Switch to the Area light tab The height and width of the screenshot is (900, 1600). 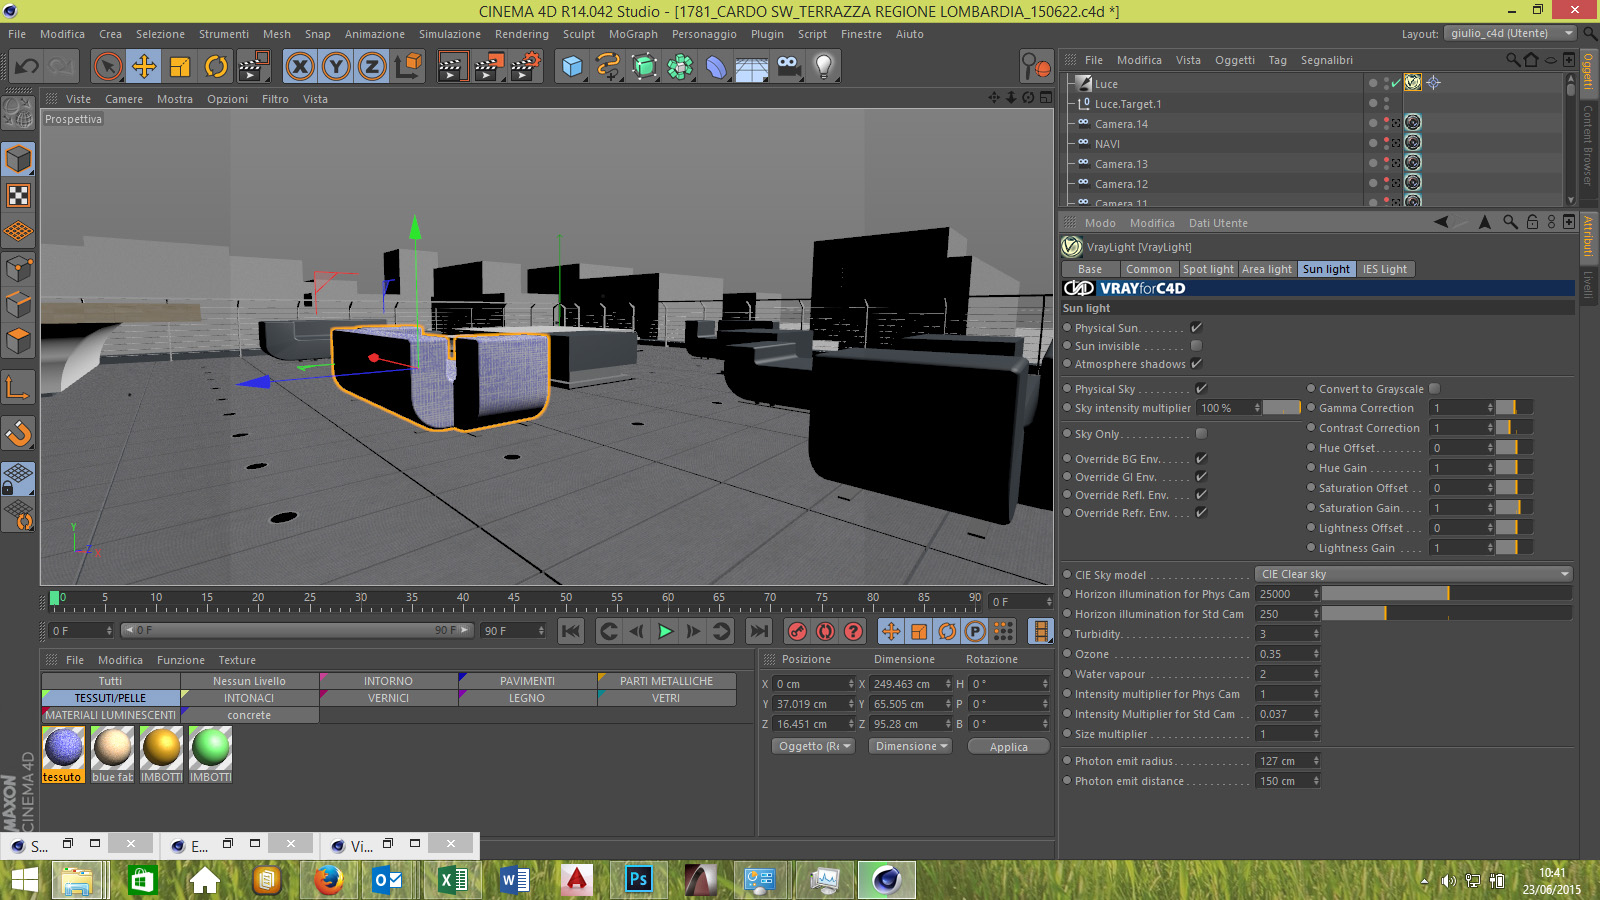pos(1266,269)
